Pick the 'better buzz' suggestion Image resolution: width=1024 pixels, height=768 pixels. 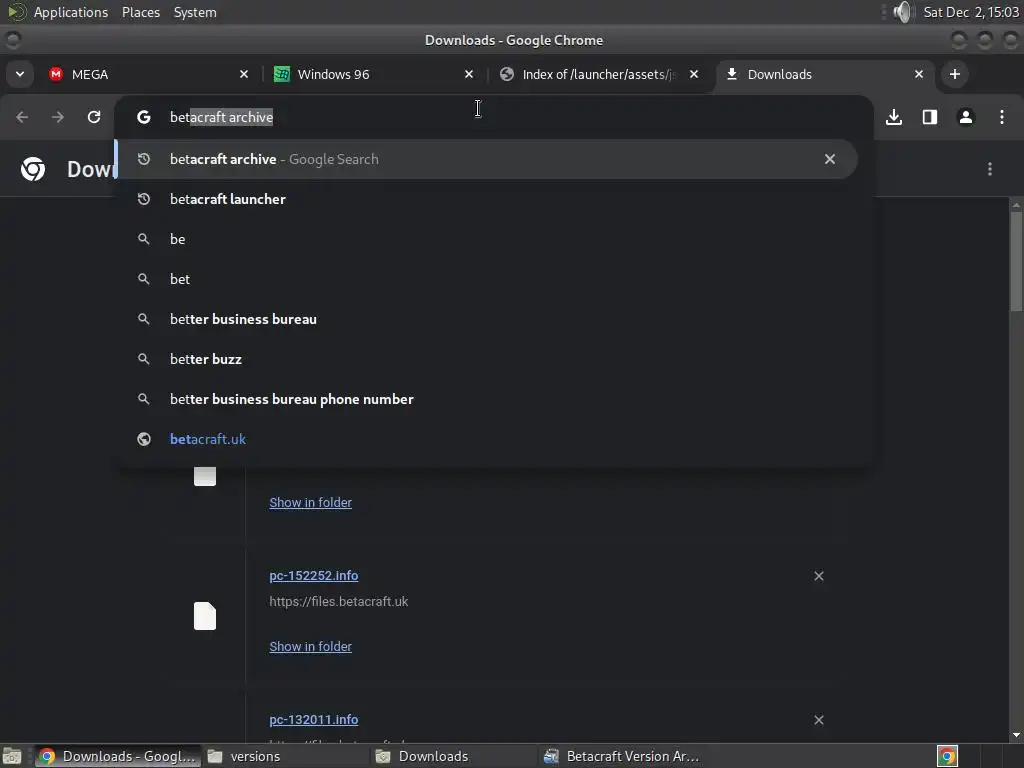coord(486,359)
